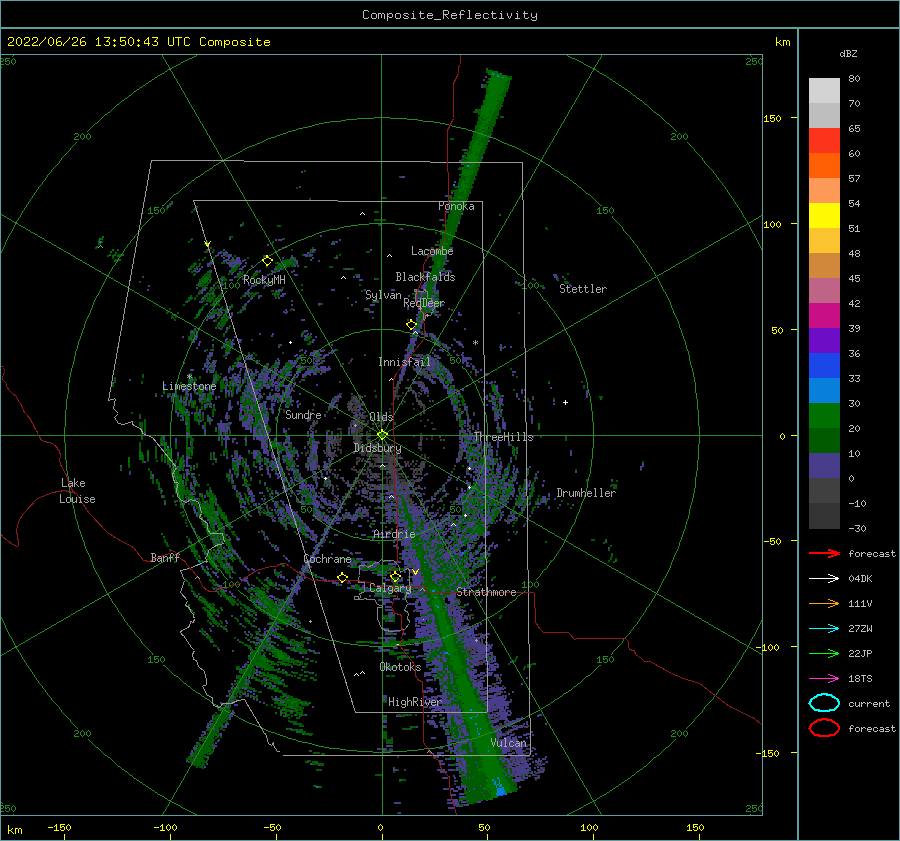Image resolution: width=900 pixels, height=841 pixels.
Task: Click the Didsbury label
Action: coord(377,448)
